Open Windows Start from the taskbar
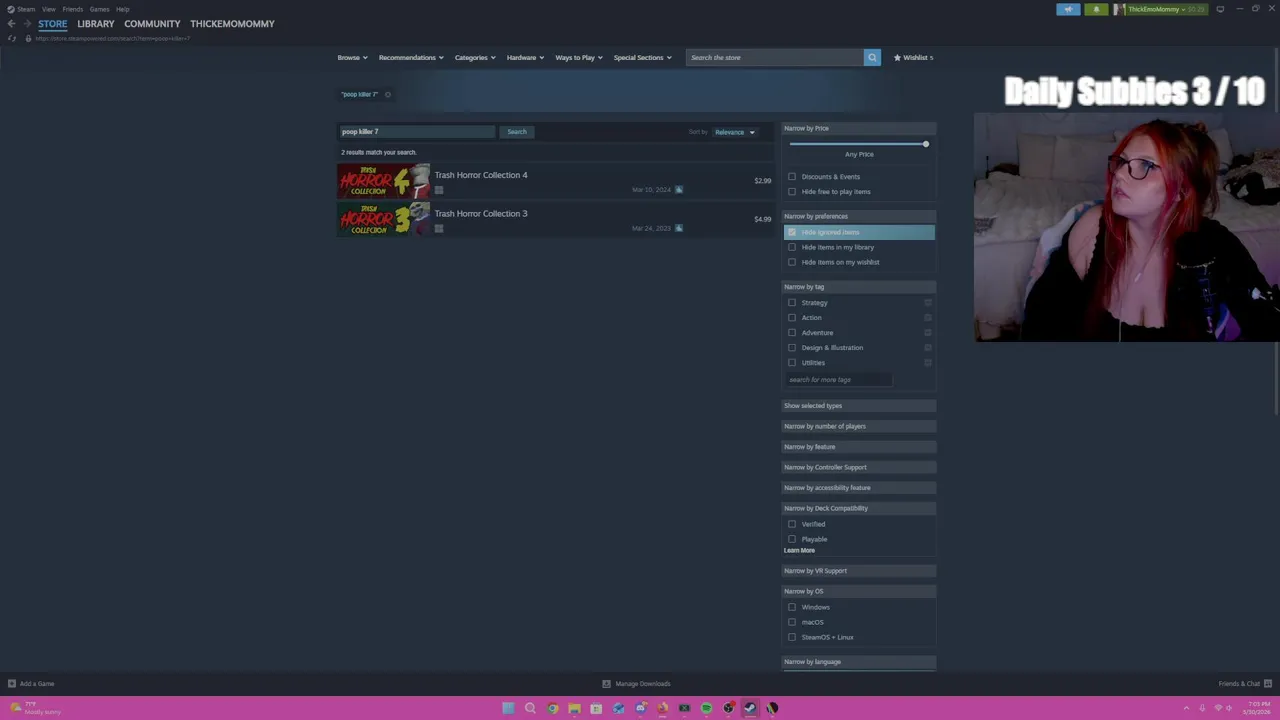1280x720 pixels. pos(508,708)
